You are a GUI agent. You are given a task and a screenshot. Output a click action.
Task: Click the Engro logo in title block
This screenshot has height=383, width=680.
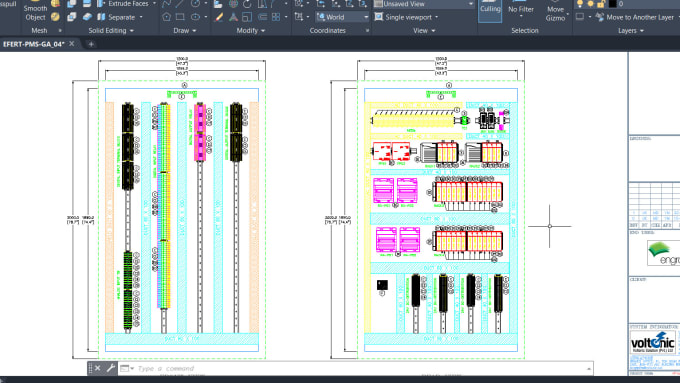pyautogui.click(x=664, y=253)
